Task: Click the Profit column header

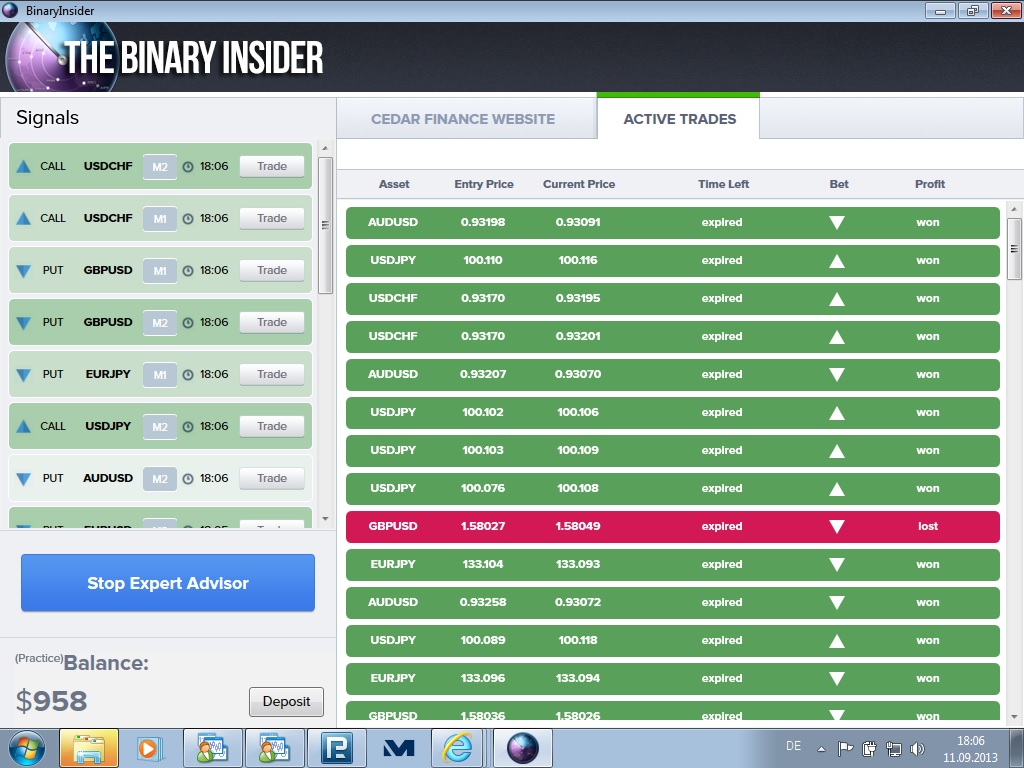Action: (930, 184)
